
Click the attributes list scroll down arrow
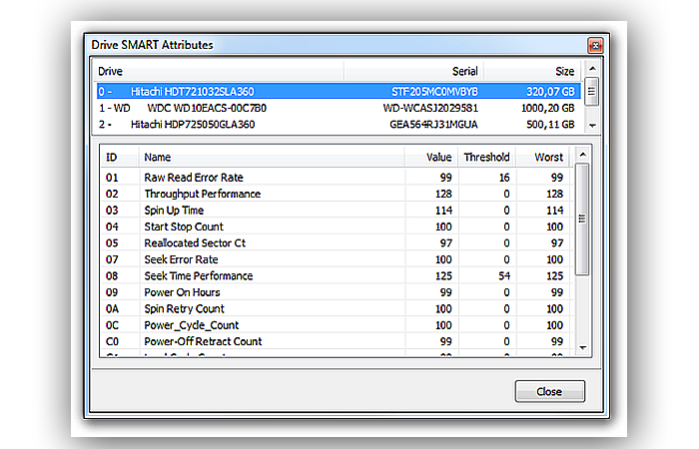pos(583,348)
